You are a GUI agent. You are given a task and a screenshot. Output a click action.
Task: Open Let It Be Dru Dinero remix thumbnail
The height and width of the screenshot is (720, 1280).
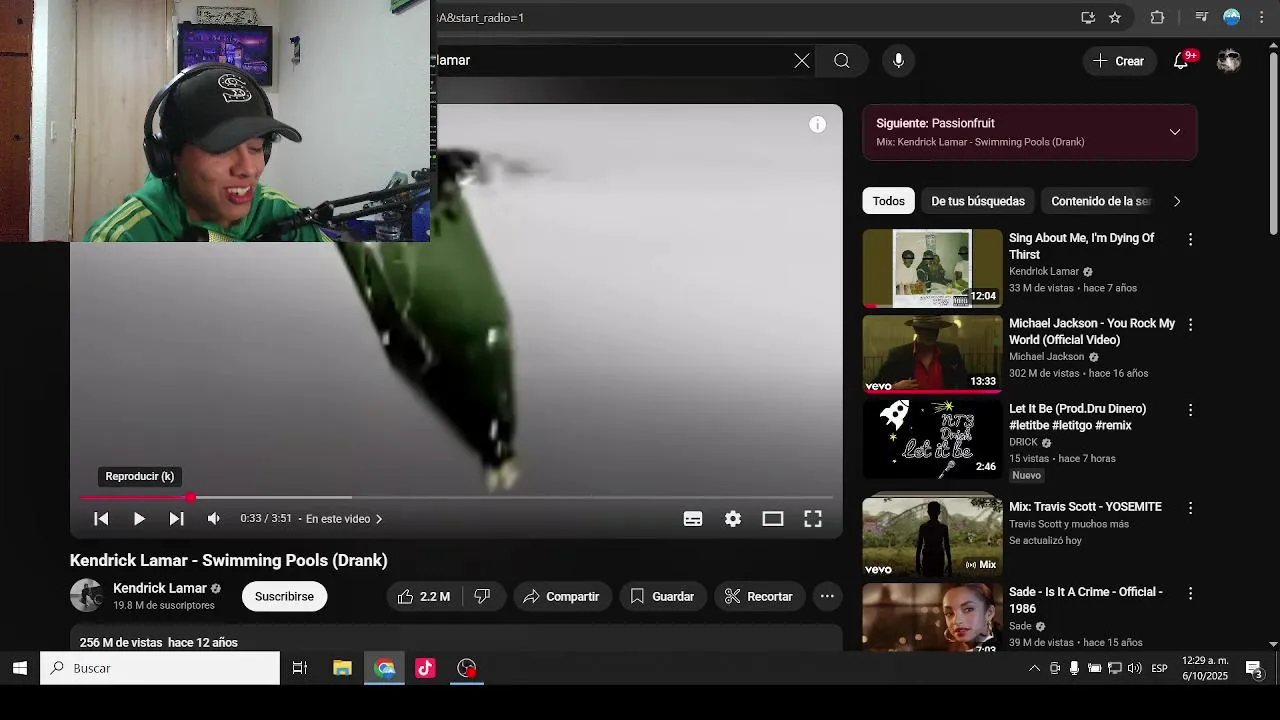(932, 439)
